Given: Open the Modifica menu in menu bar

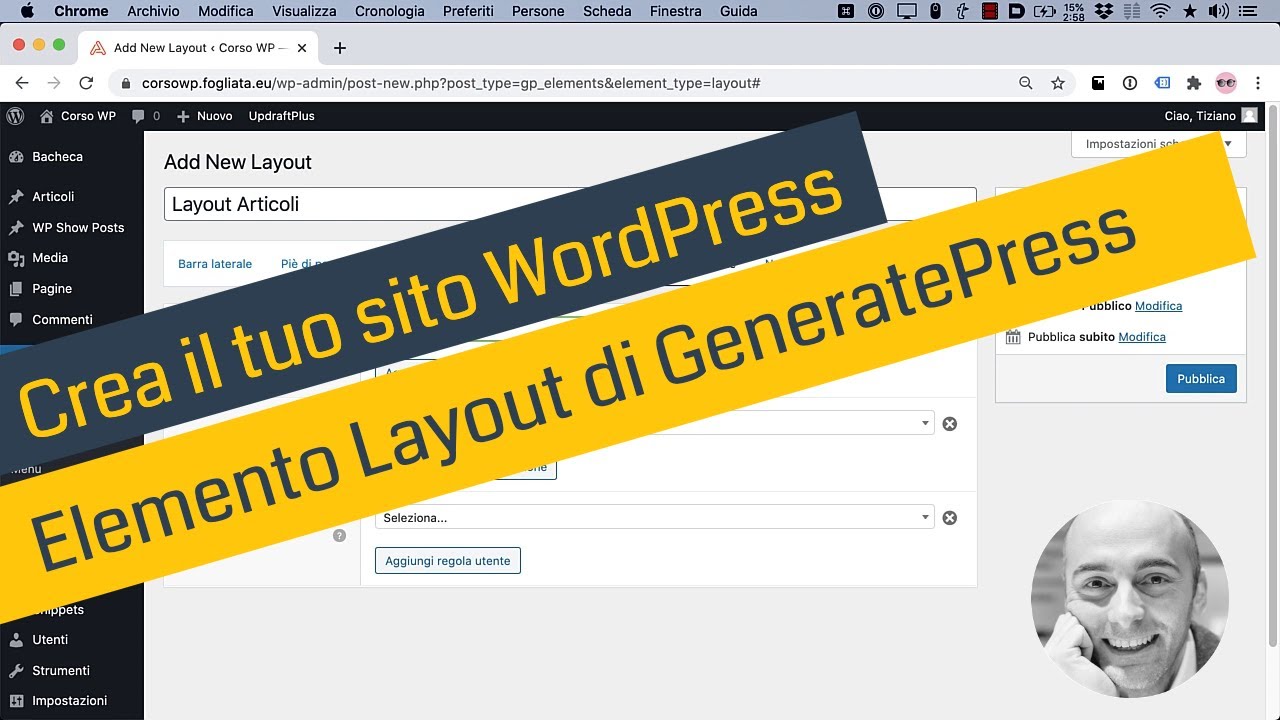Looking at the screenshot, I should pos(226,11).
